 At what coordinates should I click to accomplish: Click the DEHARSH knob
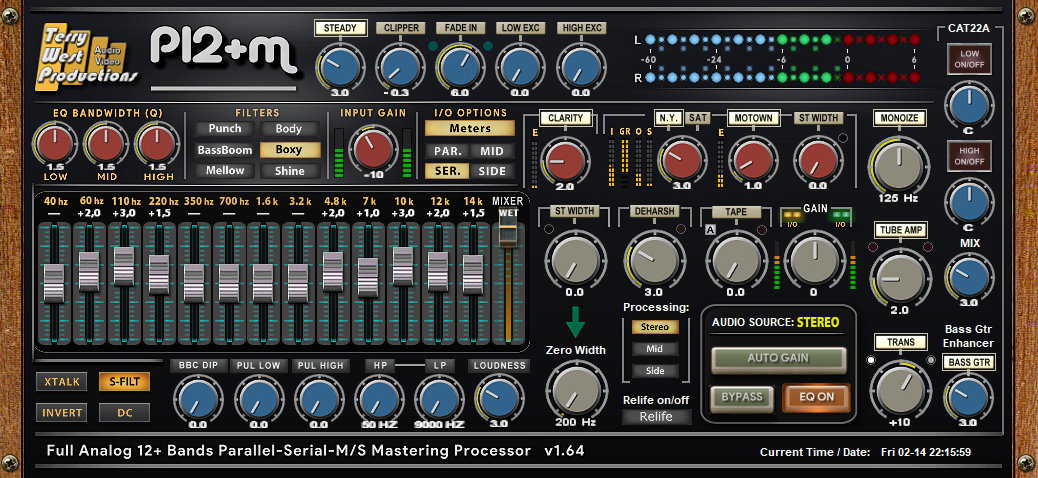click(x=654, y=261)
